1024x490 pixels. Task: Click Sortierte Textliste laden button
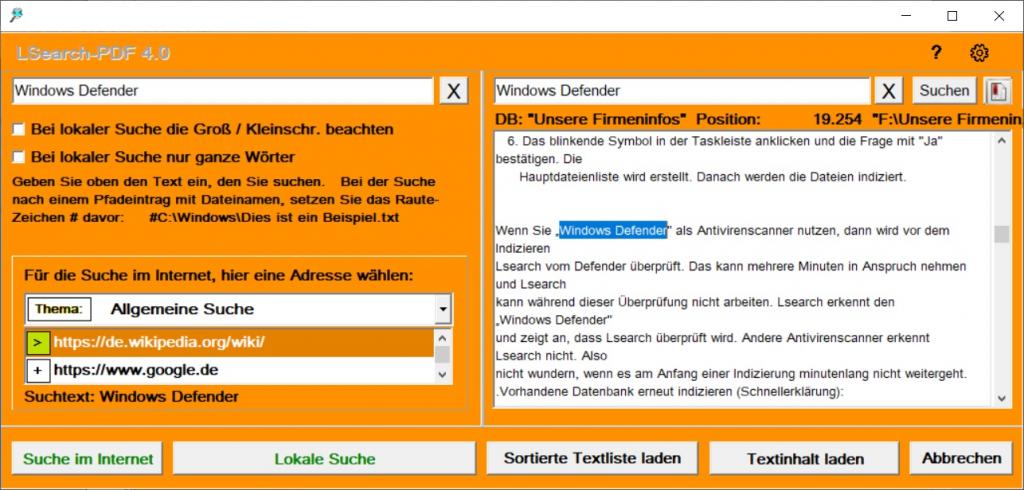pyautogui.click(x=592, y=459)
